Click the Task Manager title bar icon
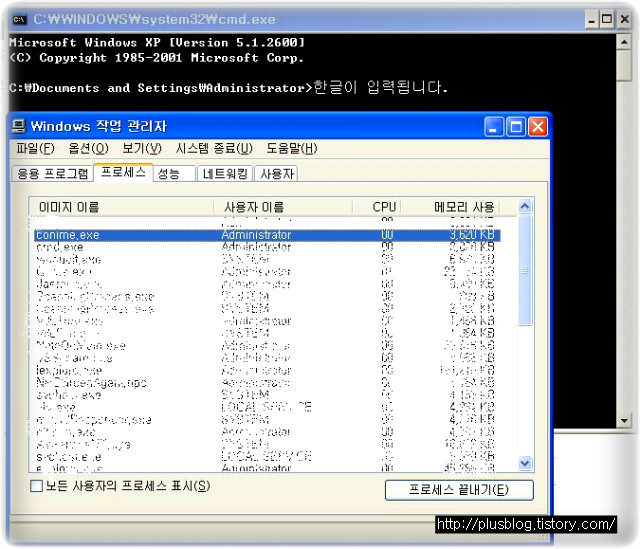Viewport: 640px width, 549px height. [x=18, y=126]
